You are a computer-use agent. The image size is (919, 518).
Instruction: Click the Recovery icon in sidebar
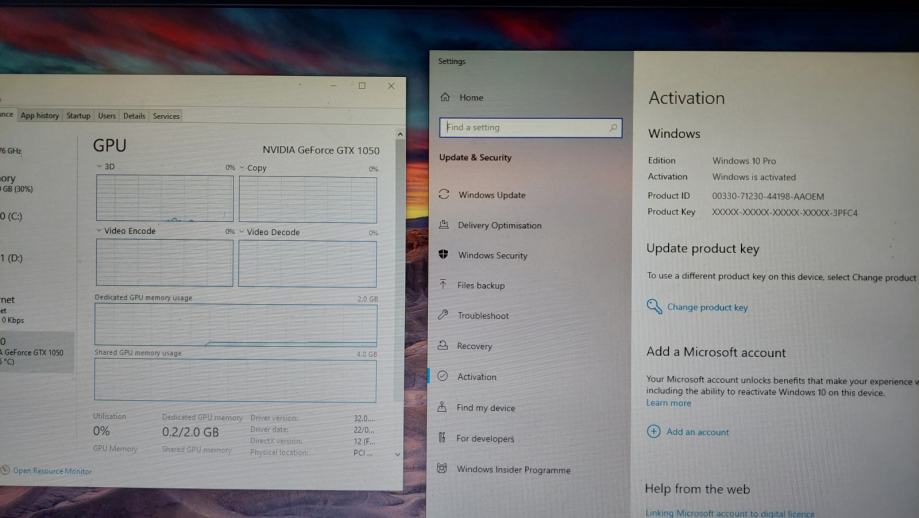[443, 345]
